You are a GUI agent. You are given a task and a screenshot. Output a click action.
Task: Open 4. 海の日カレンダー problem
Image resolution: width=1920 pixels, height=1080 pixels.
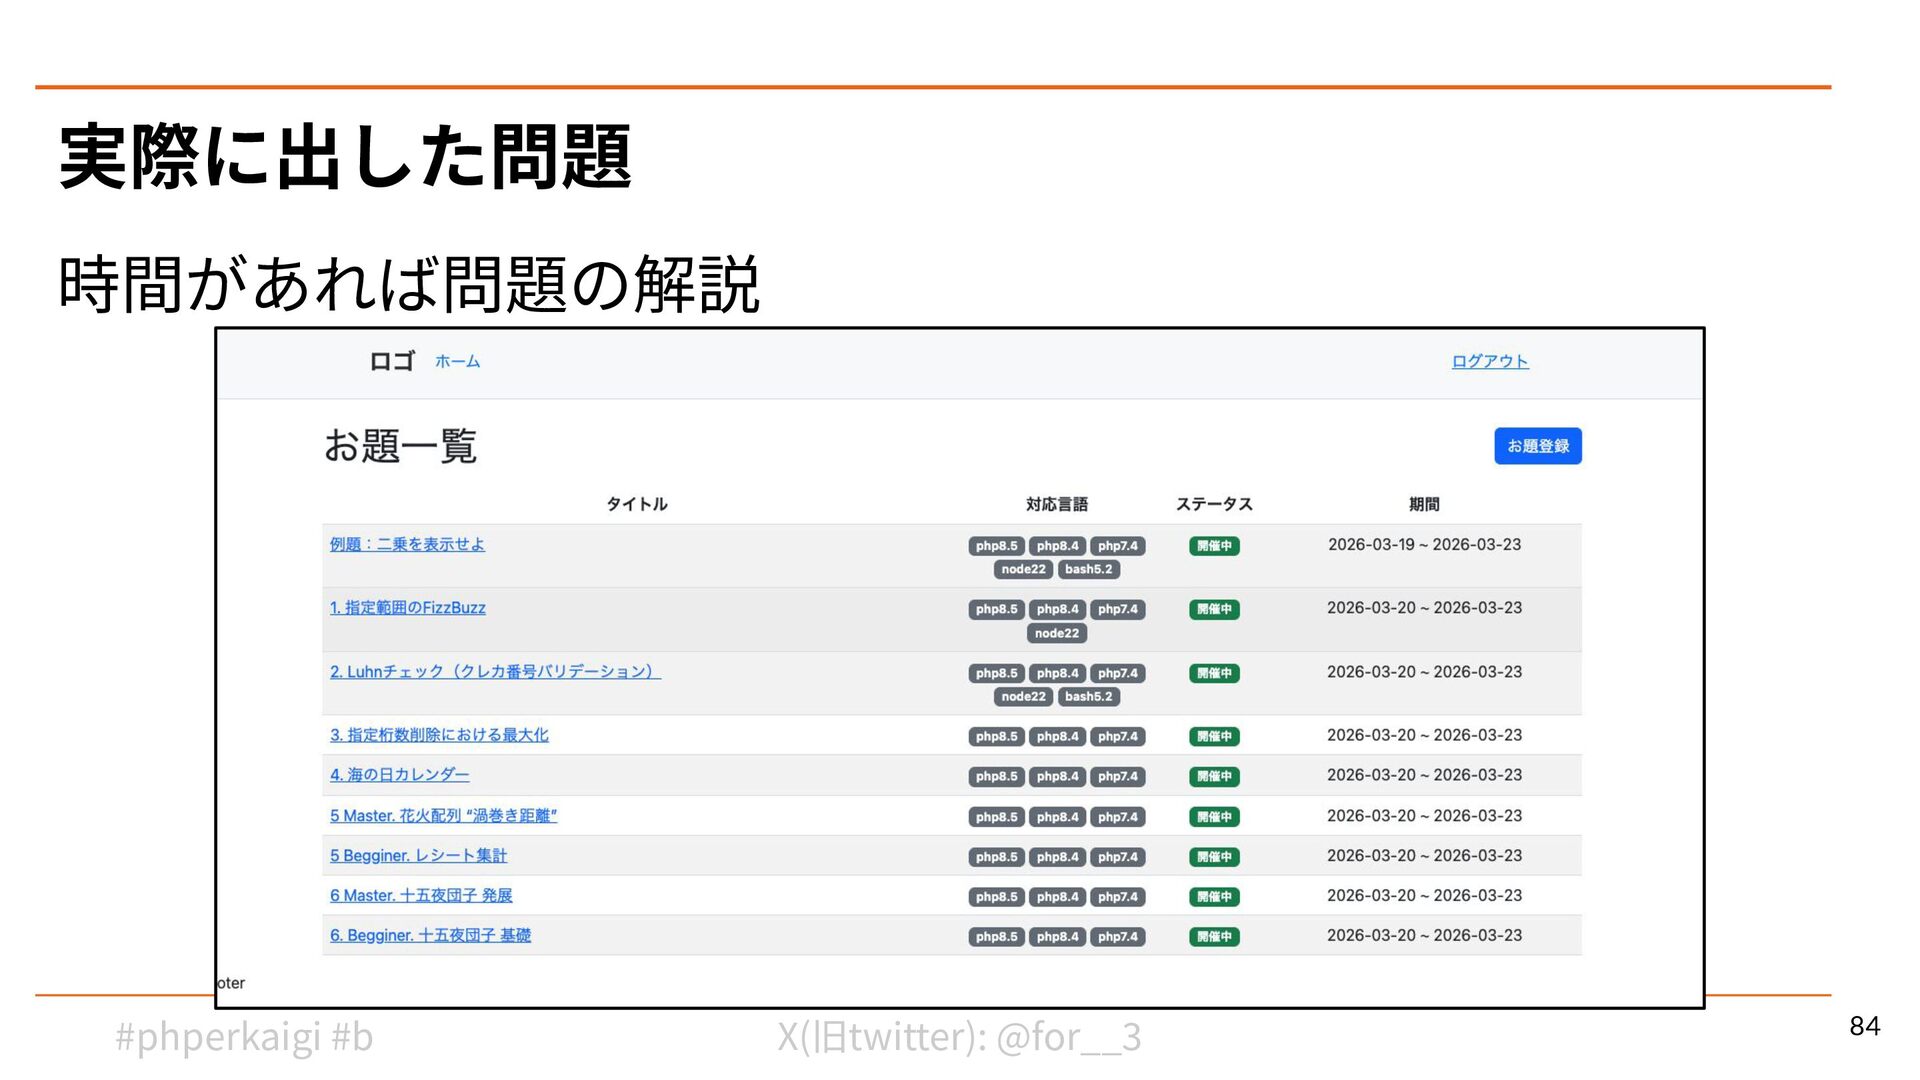[399, 775]
